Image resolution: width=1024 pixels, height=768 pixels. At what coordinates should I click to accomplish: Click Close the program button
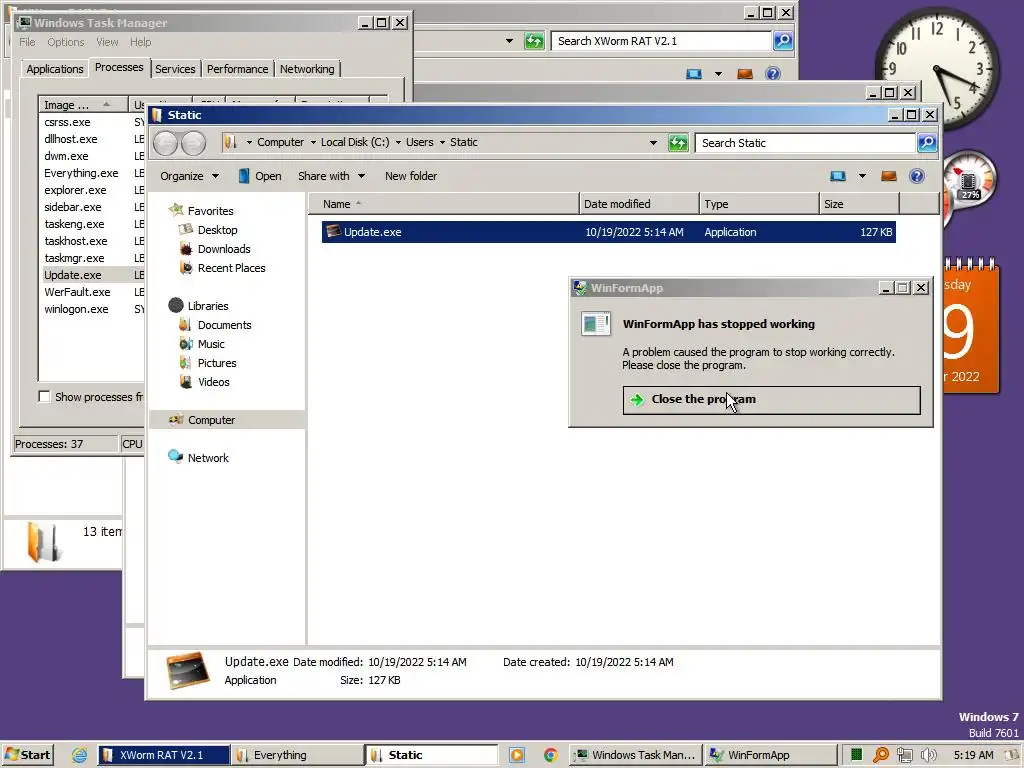(771, 400)
